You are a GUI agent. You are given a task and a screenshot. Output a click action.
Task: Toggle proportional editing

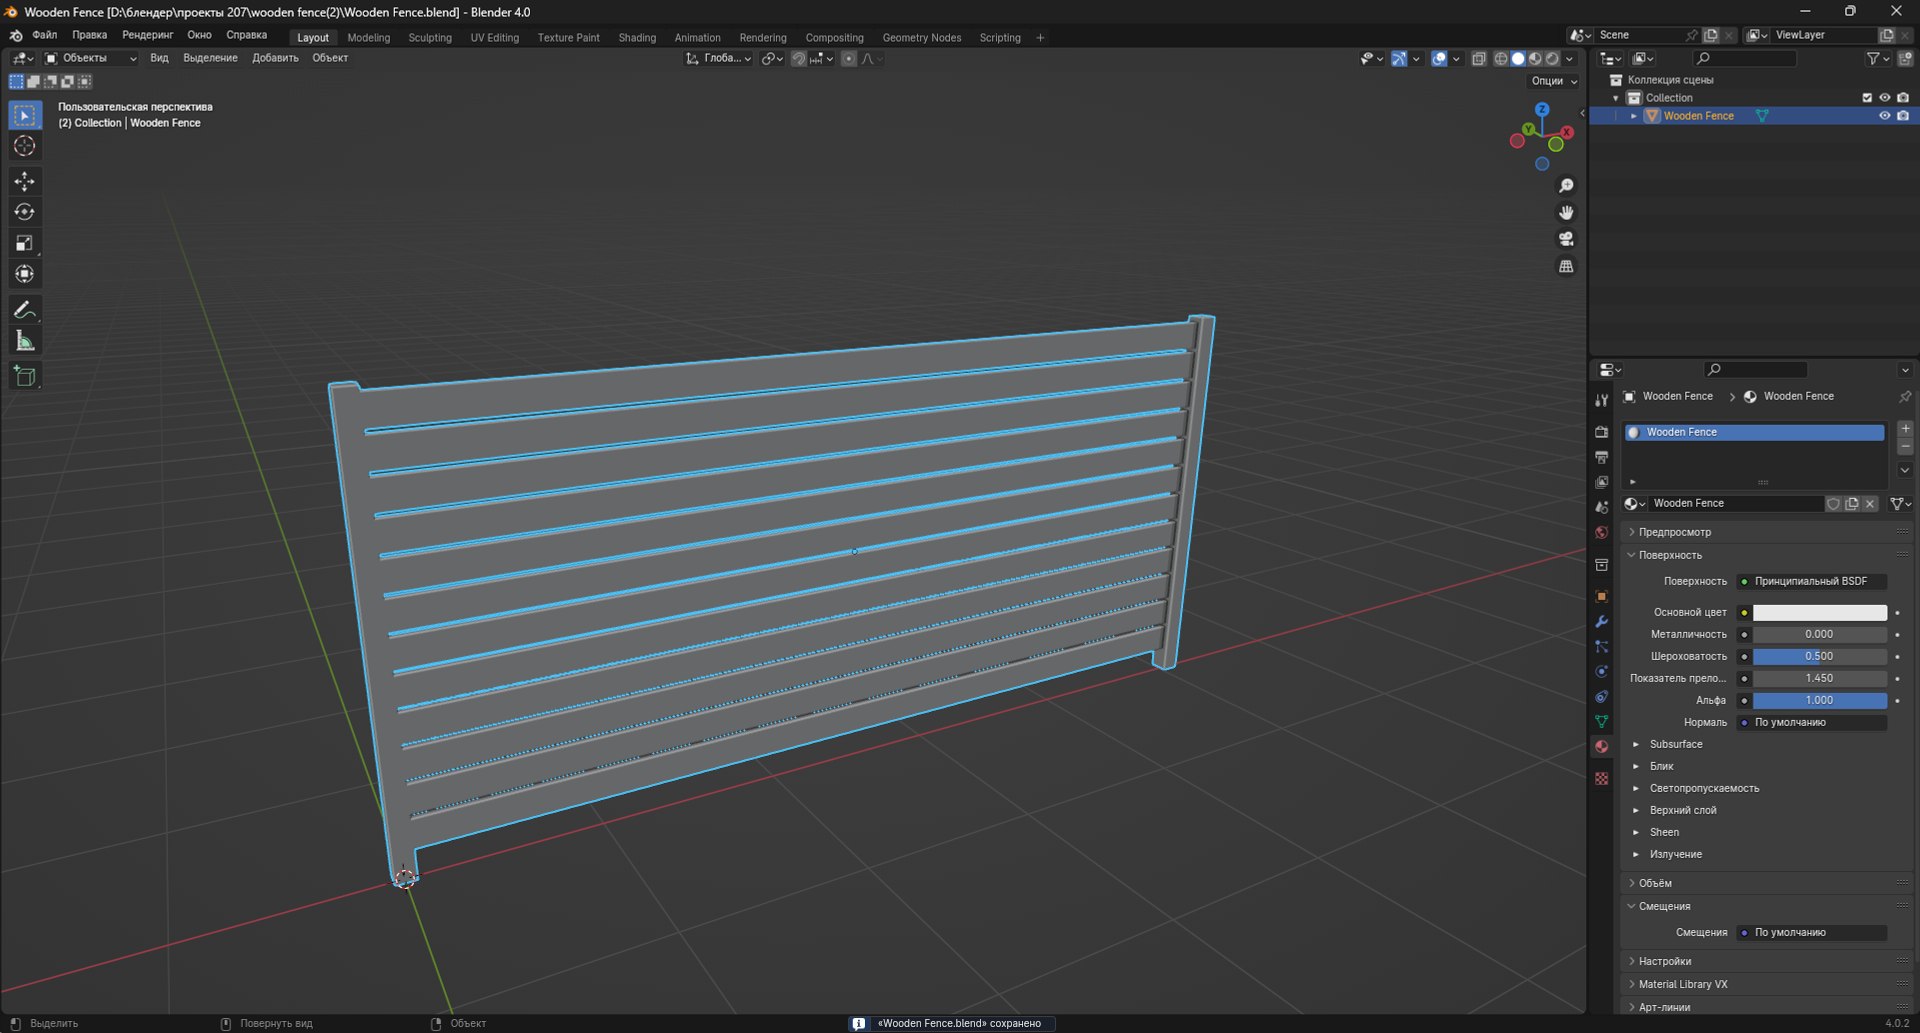click(x=849, y=59)
